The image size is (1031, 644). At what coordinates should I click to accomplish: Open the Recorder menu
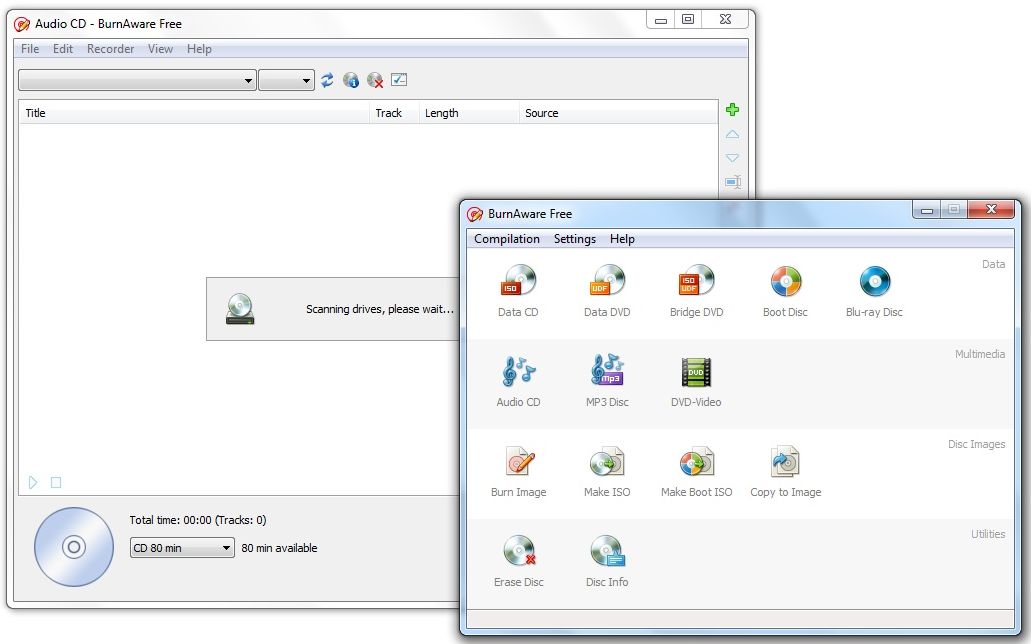tap(110, 49)
